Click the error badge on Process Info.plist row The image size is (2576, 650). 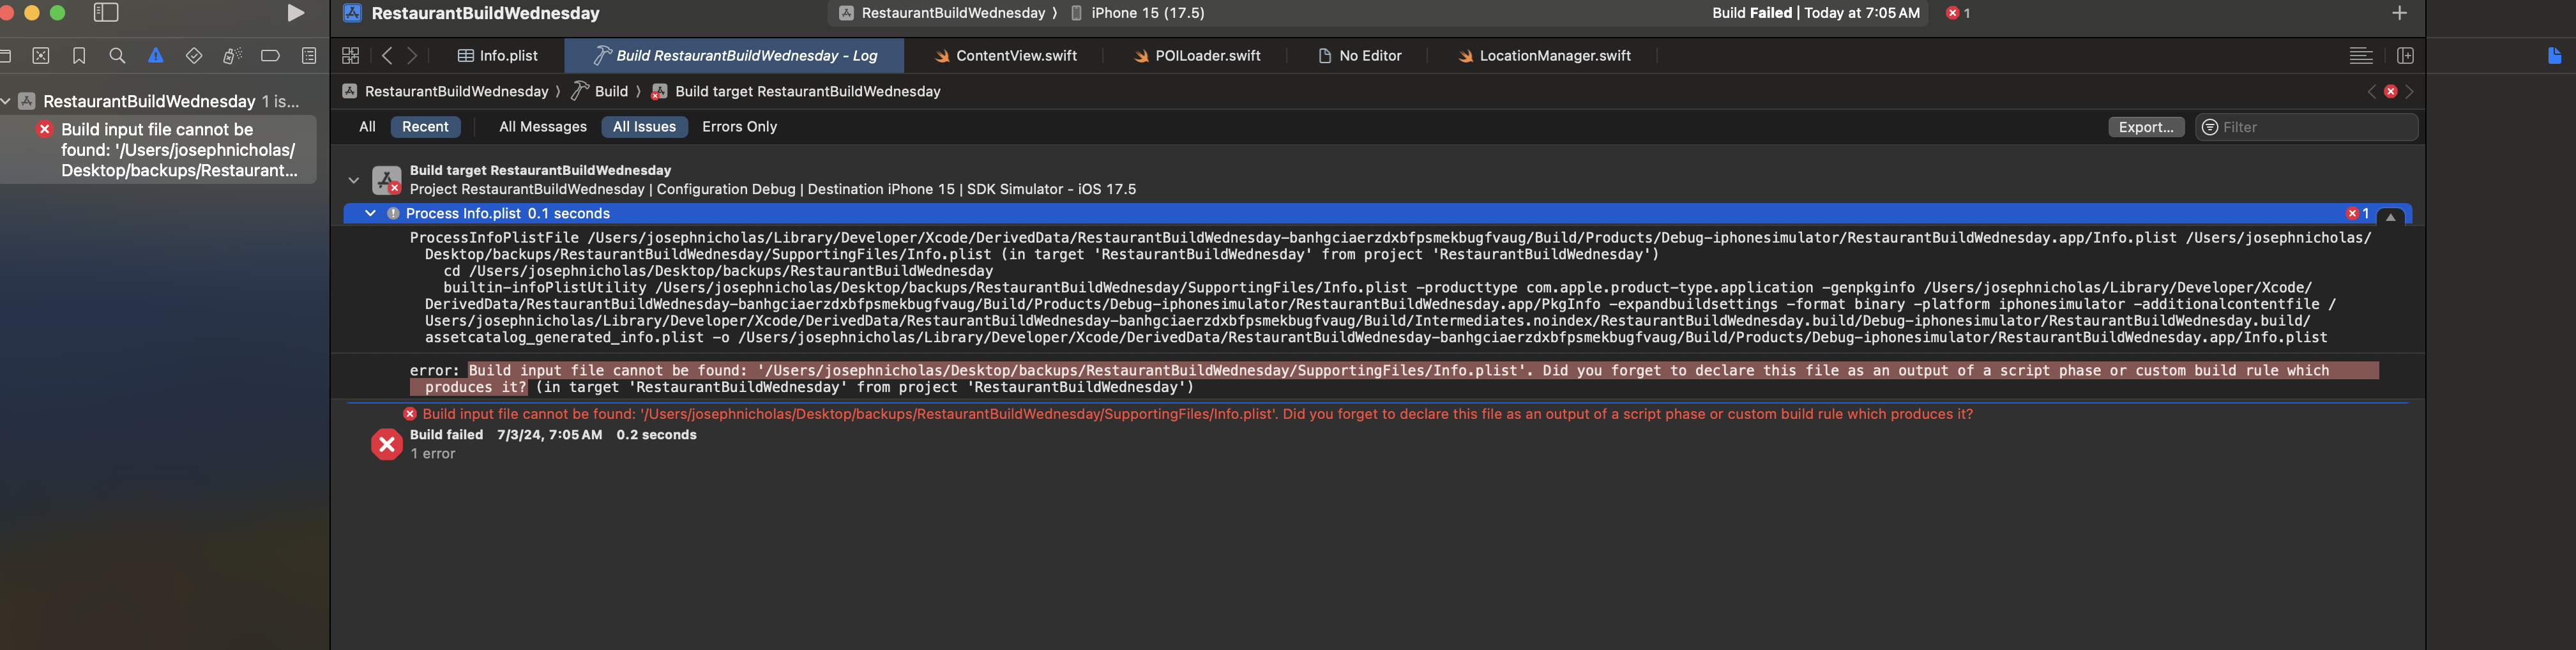(2358, 213)
